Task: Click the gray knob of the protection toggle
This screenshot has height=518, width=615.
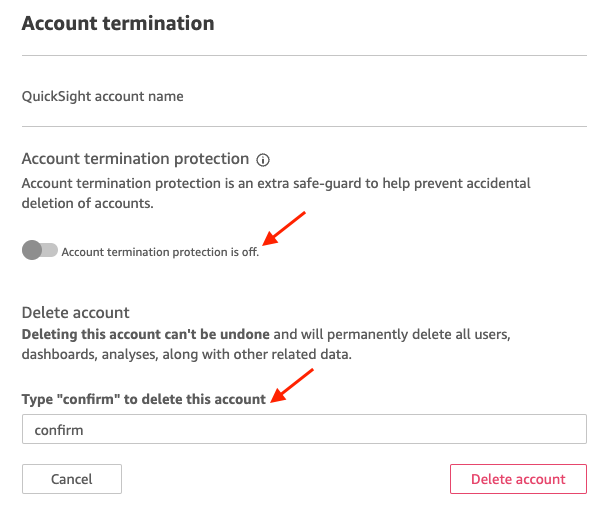Action: pyautogui.click(x=32, y=250)
